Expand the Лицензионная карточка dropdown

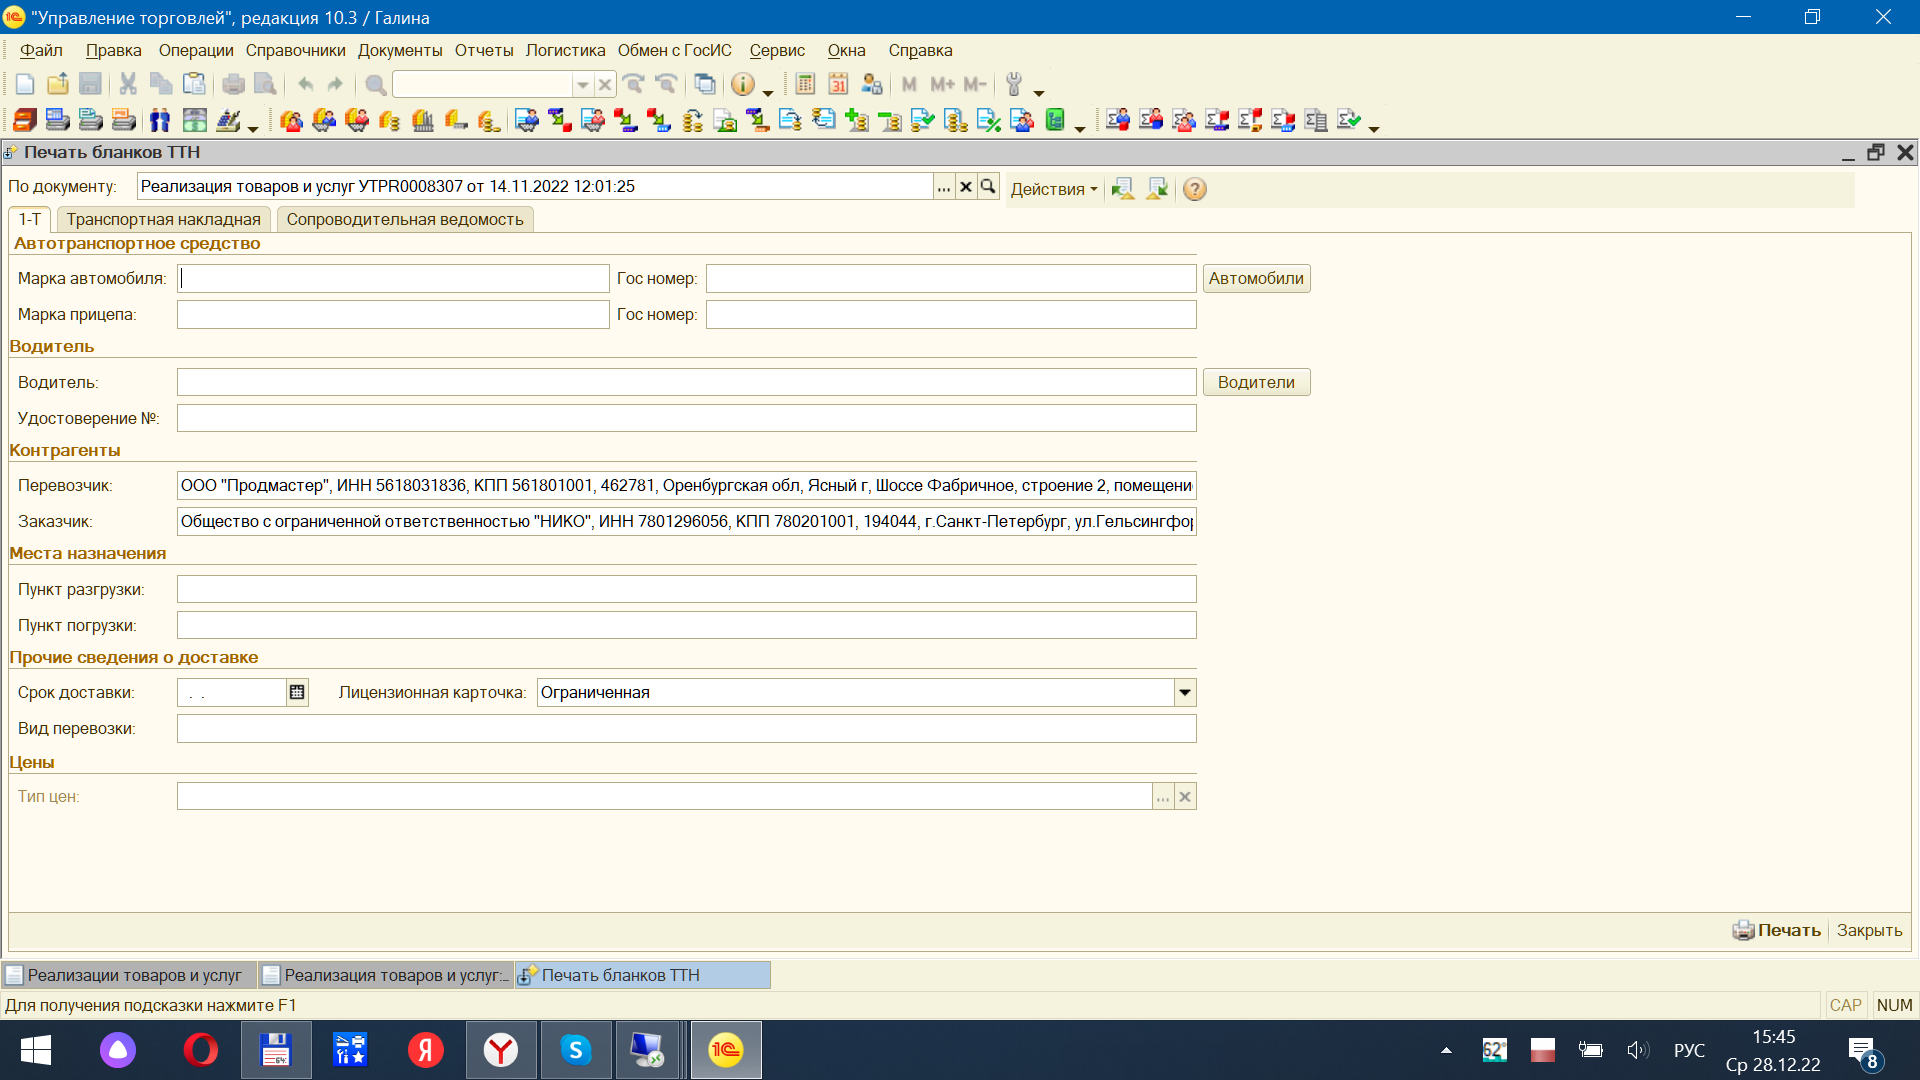click(x=1185, y=693)
